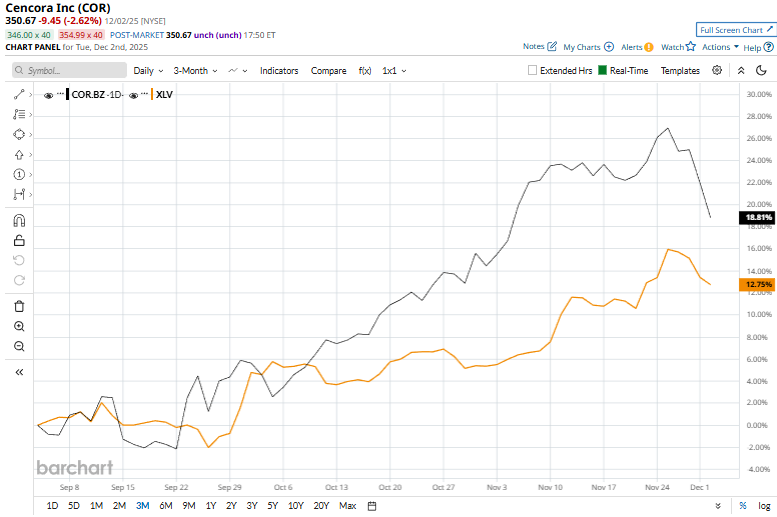Delete drawings with the trash icon

[x=19, y=306]
